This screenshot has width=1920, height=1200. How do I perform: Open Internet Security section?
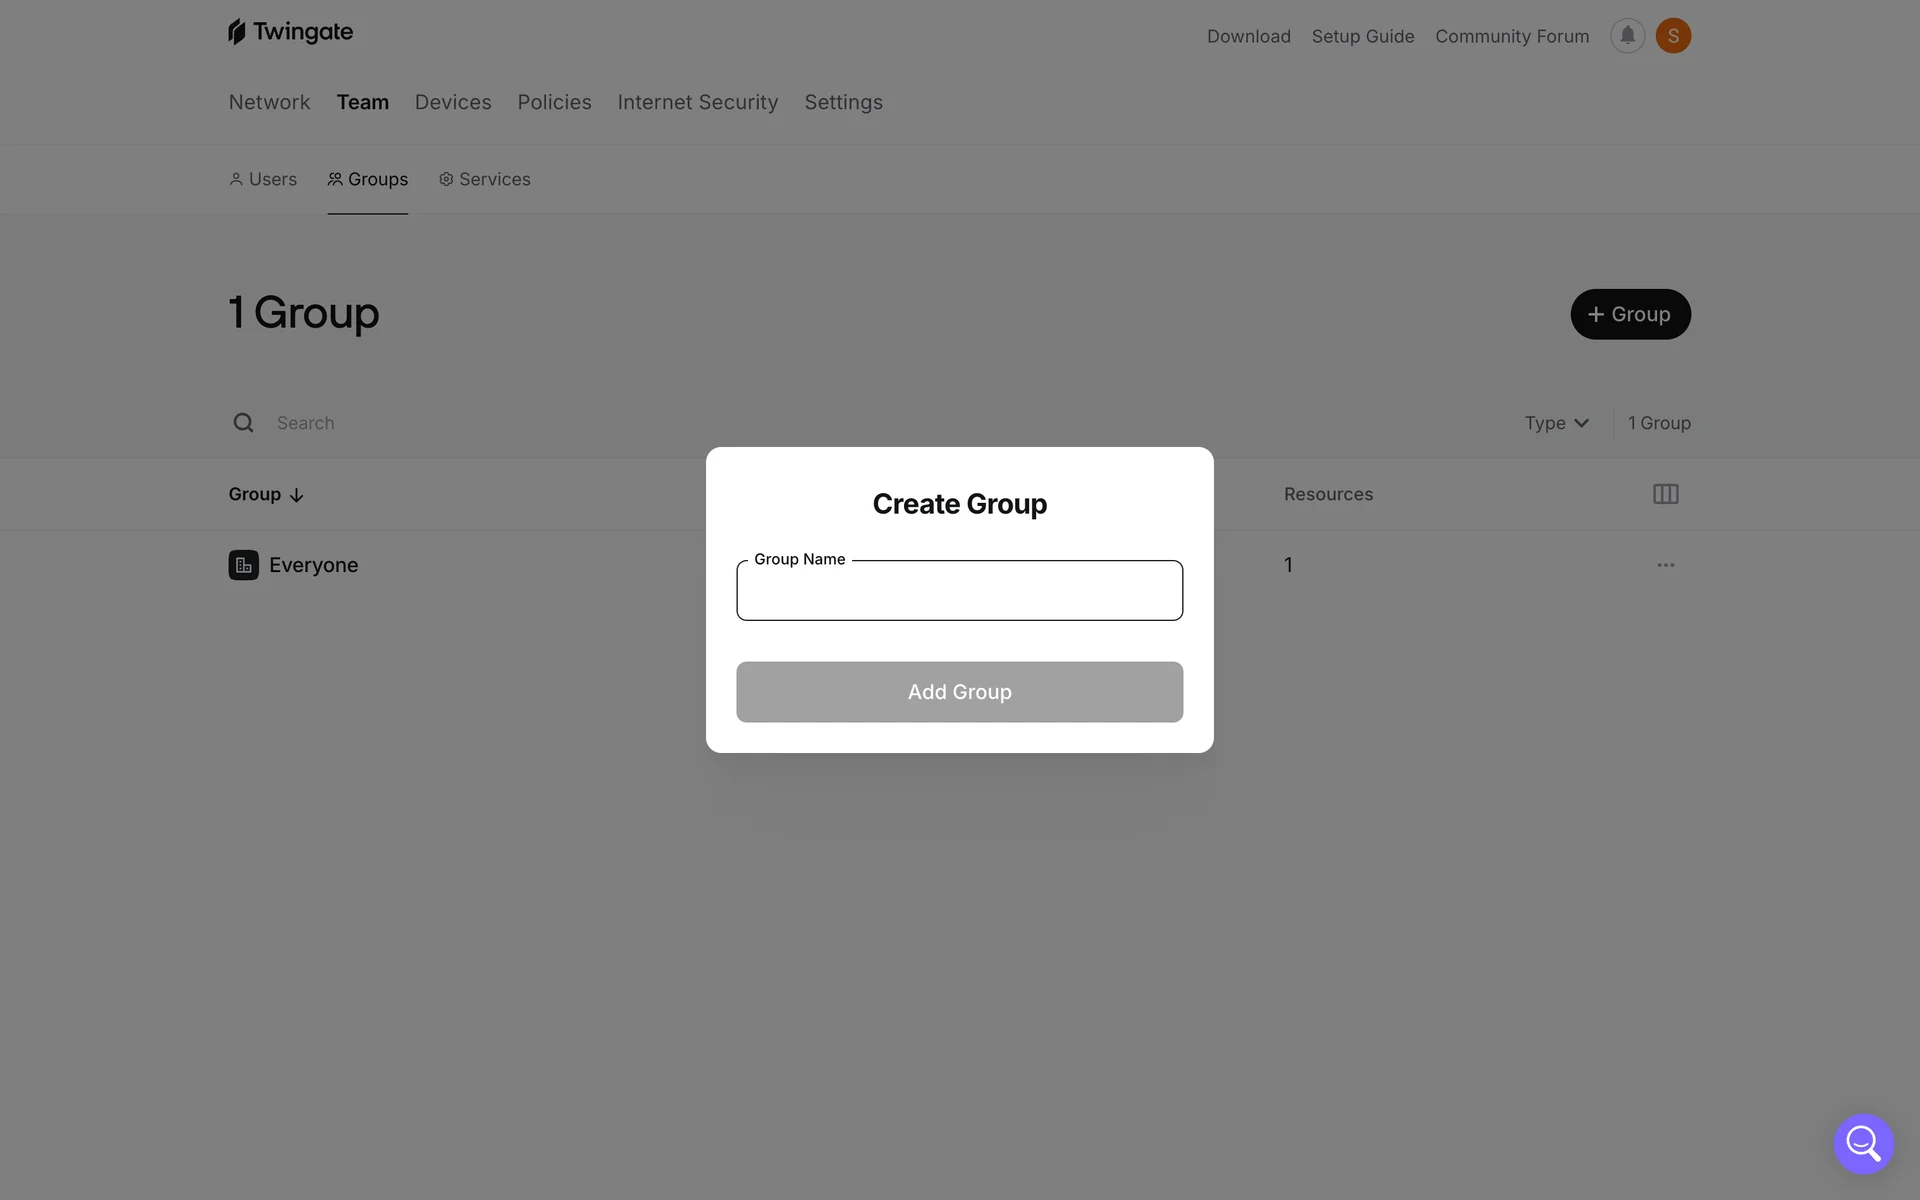(697, 102)
